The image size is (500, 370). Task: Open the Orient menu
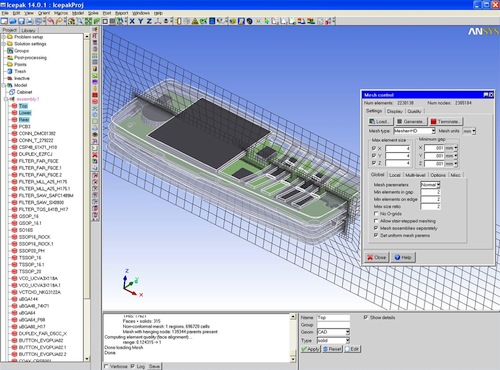[x=44, y=13]
